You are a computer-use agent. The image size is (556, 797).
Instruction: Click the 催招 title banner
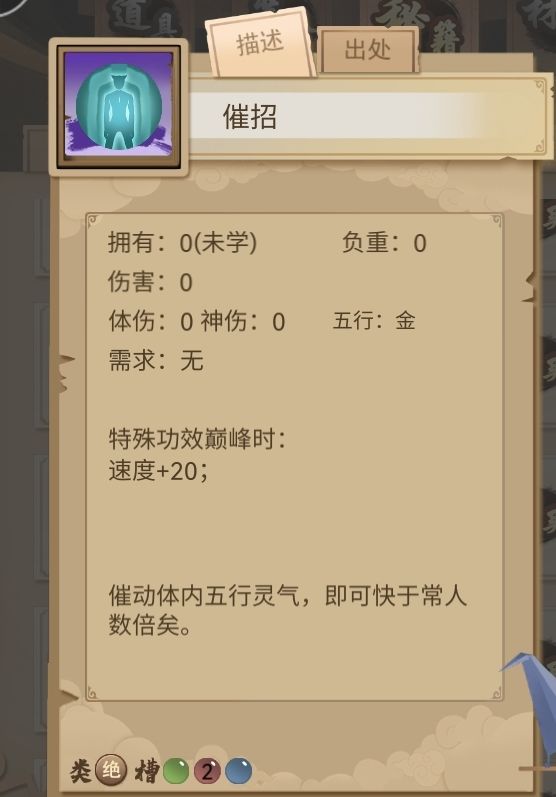pyautogui.click(x=368, y=116)
